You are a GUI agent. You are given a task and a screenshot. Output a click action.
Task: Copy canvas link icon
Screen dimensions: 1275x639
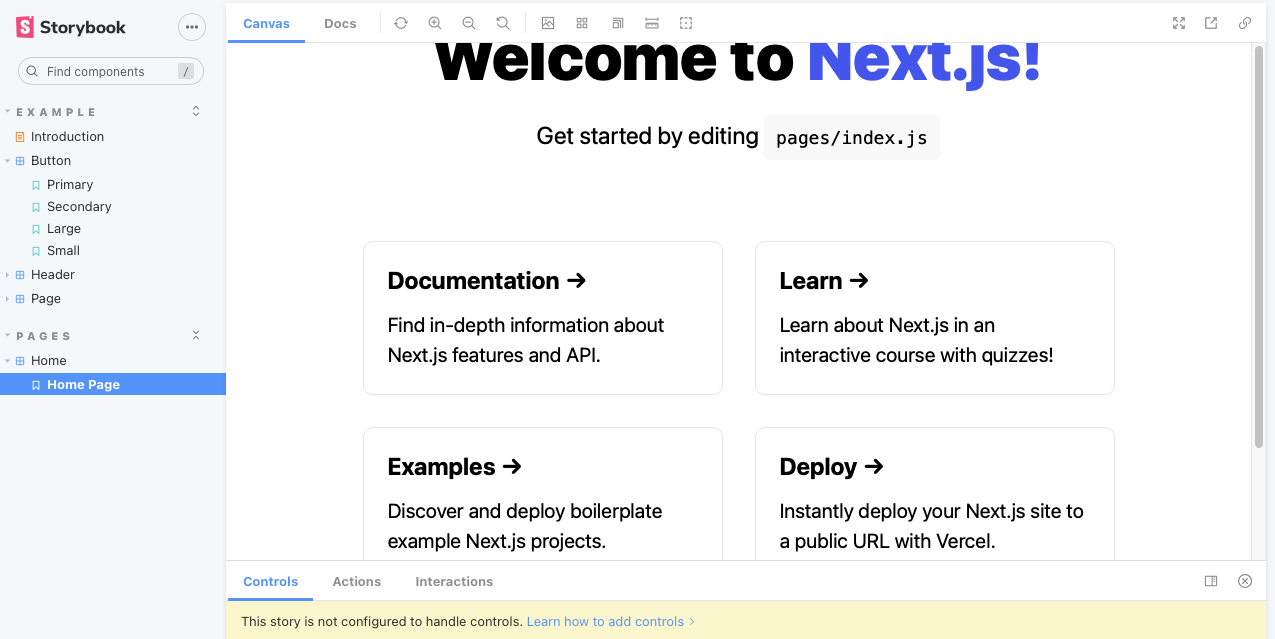(x=1245, y=23)
